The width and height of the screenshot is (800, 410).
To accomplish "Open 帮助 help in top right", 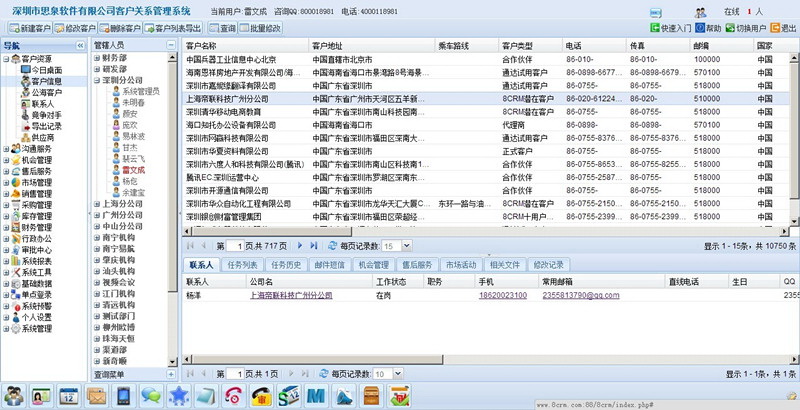I will click(708, 28).
